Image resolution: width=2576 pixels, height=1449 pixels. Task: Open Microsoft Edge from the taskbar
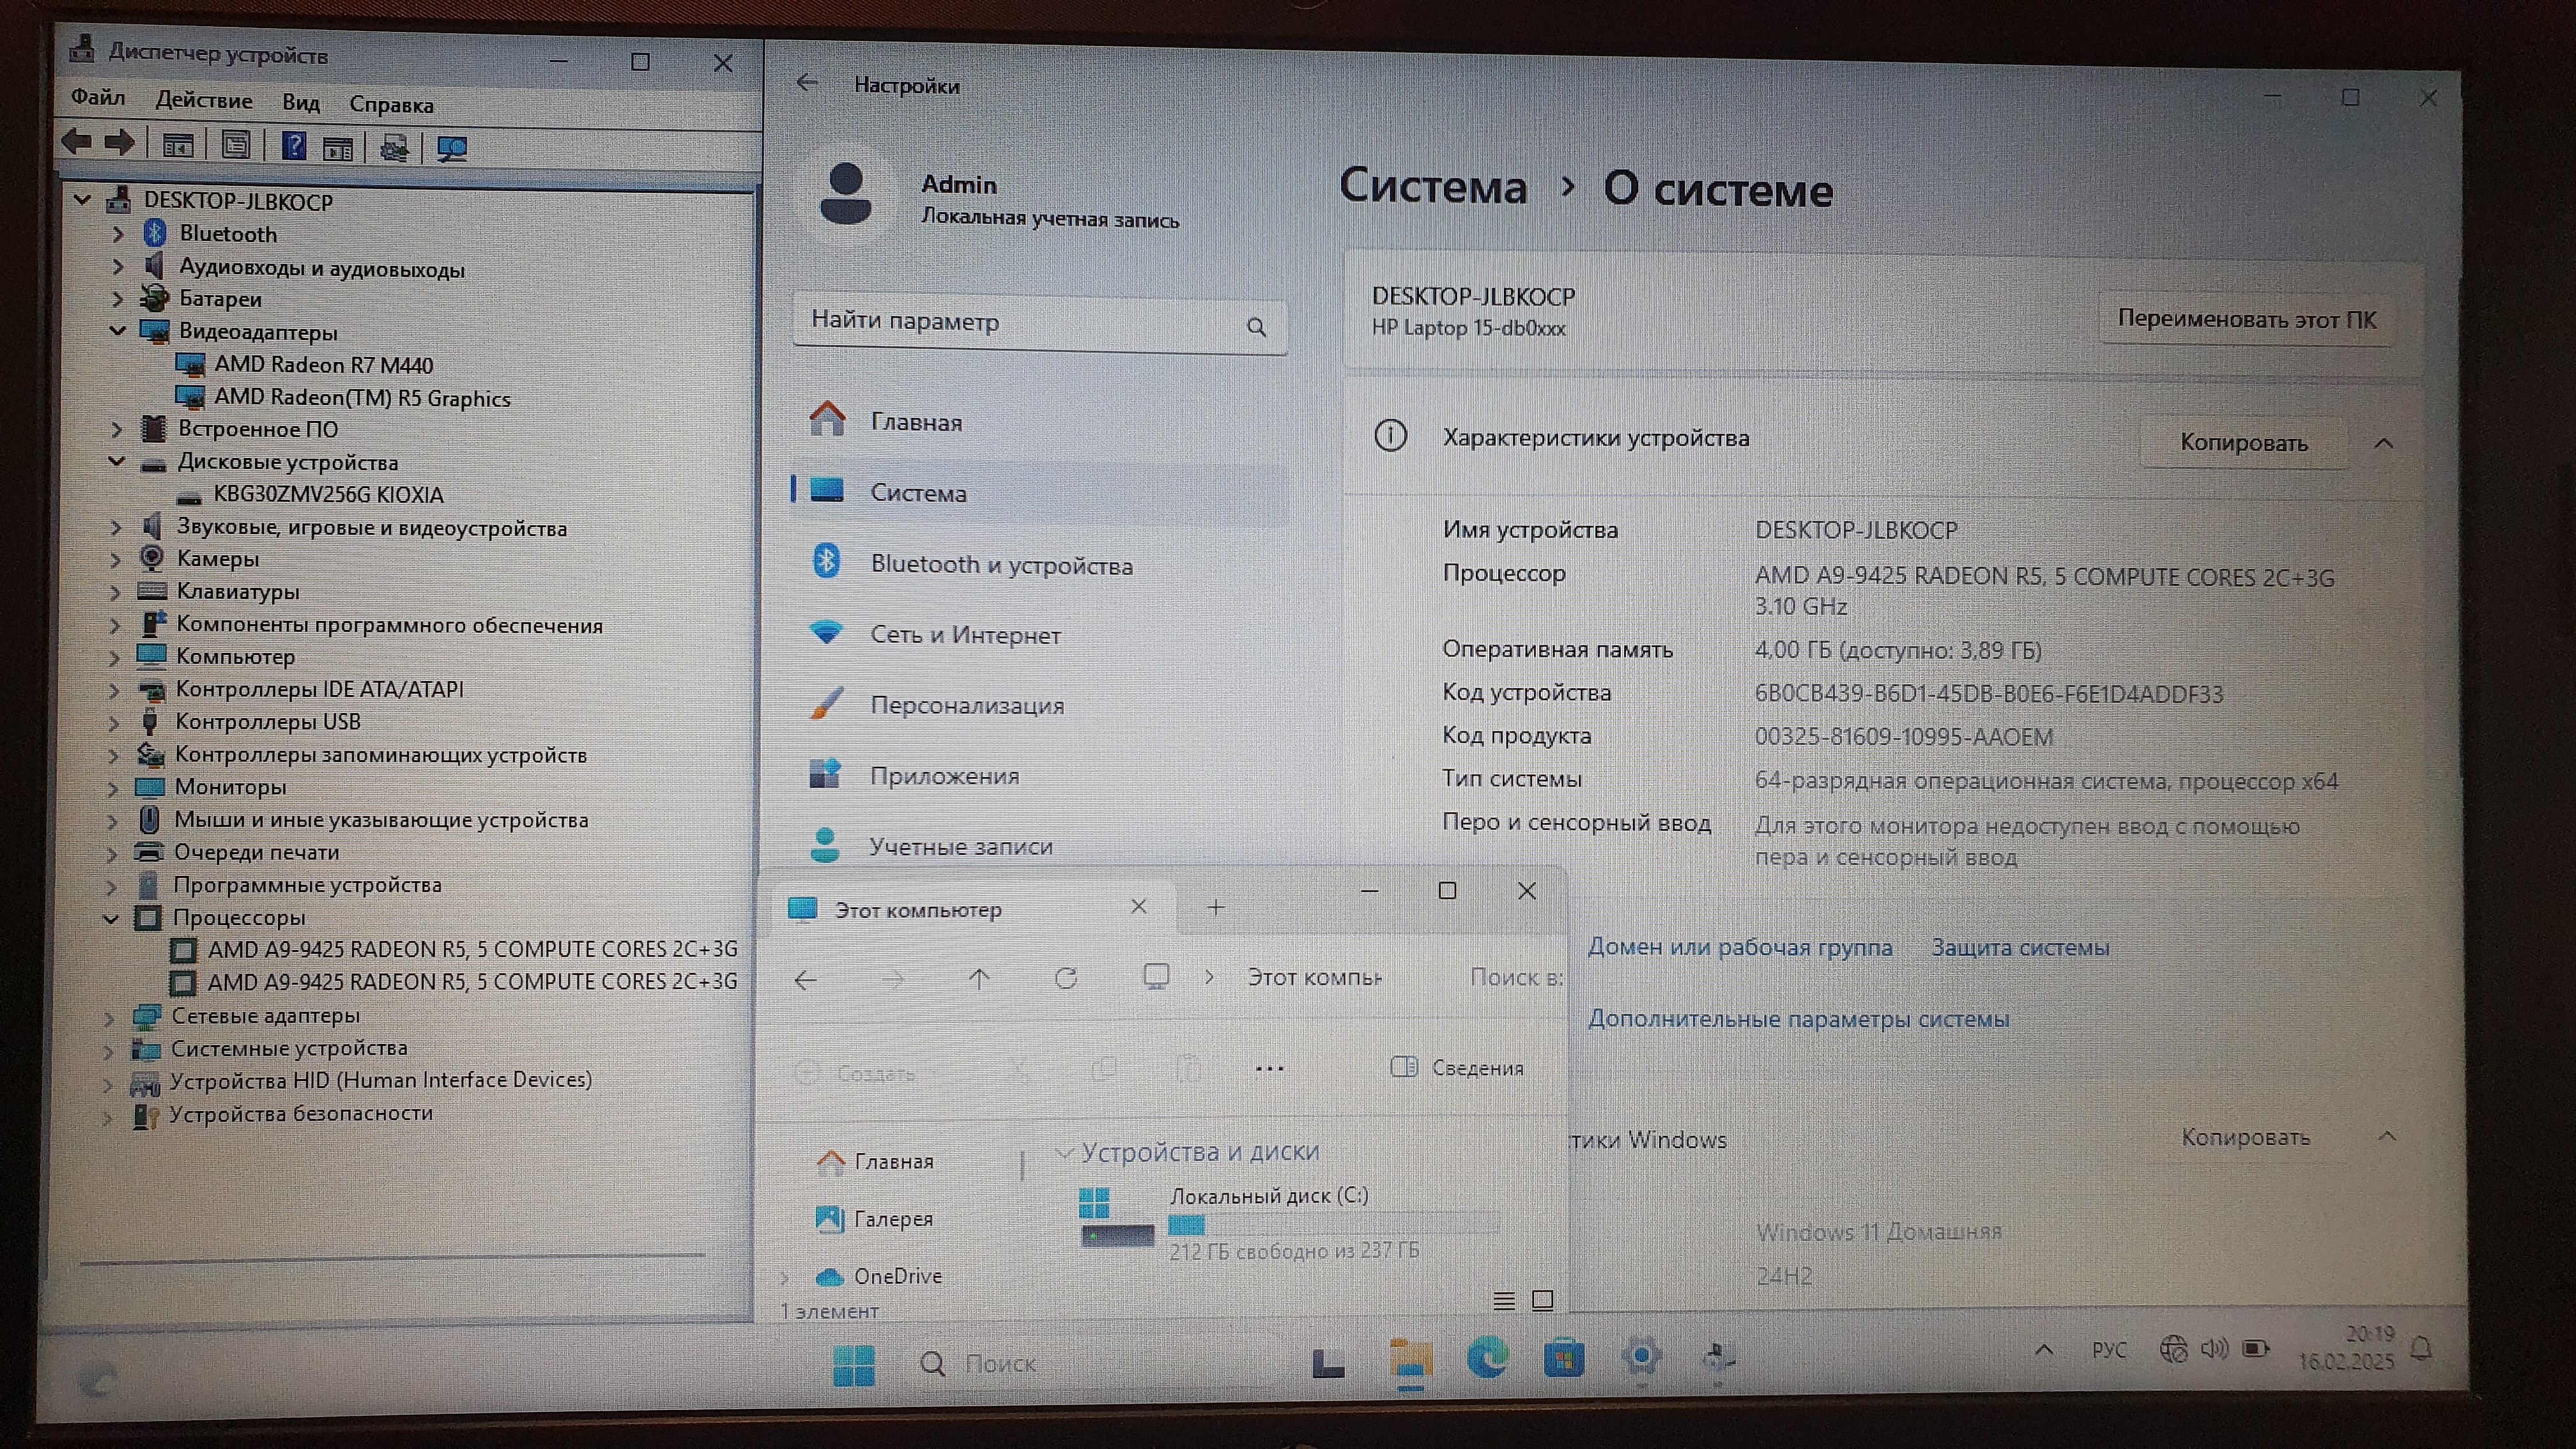coord(1487,1358)
